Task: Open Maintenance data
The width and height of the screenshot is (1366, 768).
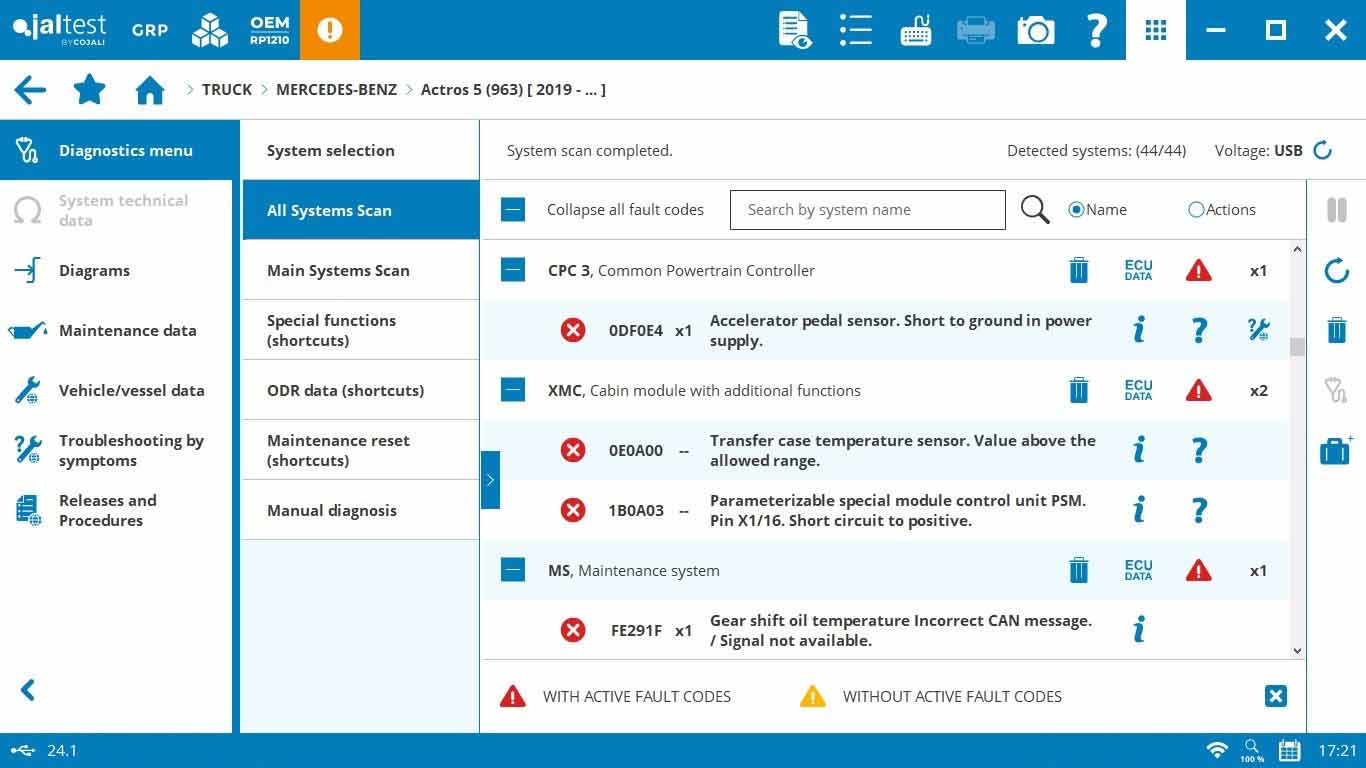Action: pyautogui.click(x=116, y=330)
